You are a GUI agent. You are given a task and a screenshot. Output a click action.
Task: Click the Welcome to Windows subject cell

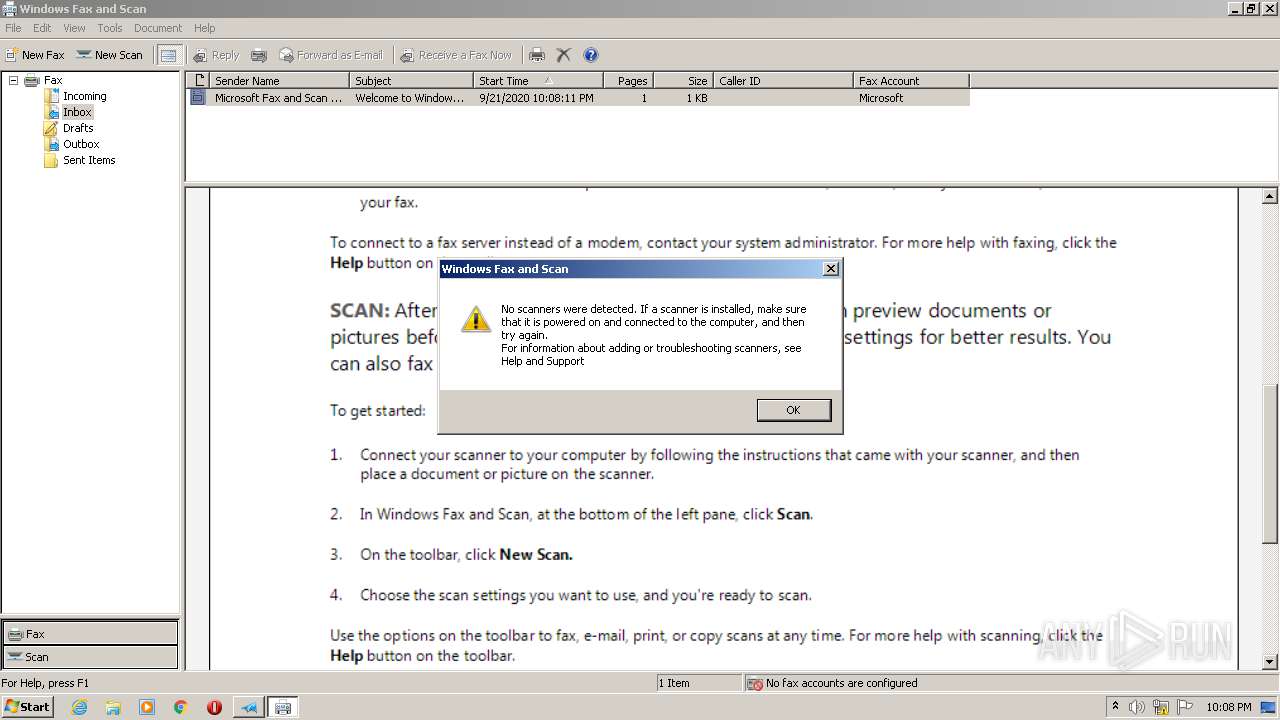pos(410,98)
